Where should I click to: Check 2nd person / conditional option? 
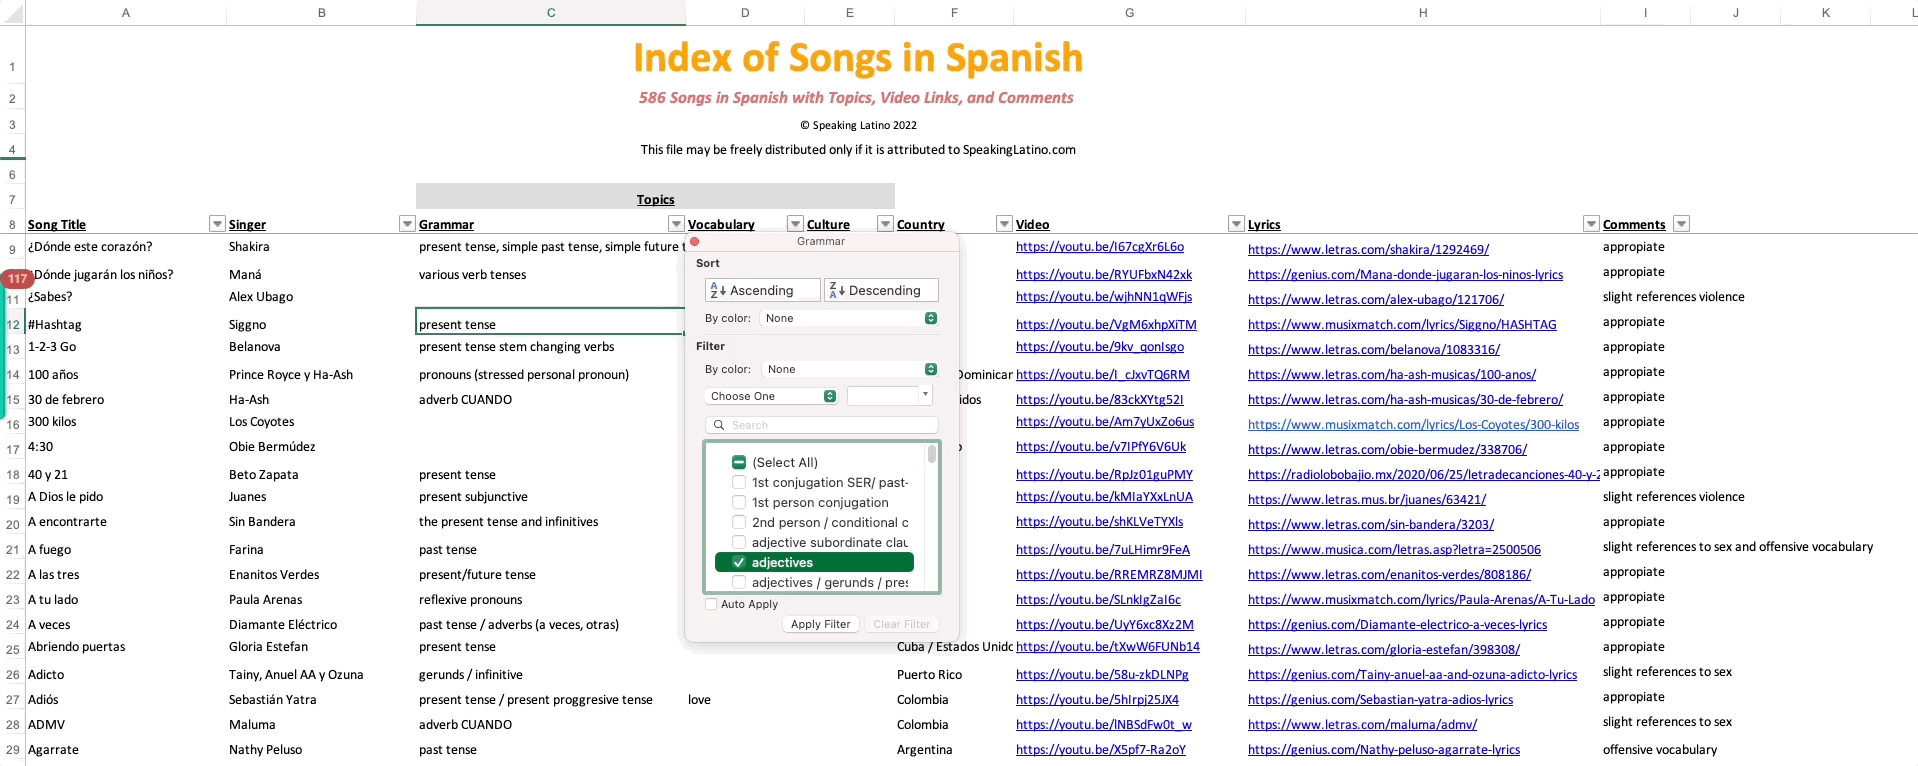[x=739, y=522]
